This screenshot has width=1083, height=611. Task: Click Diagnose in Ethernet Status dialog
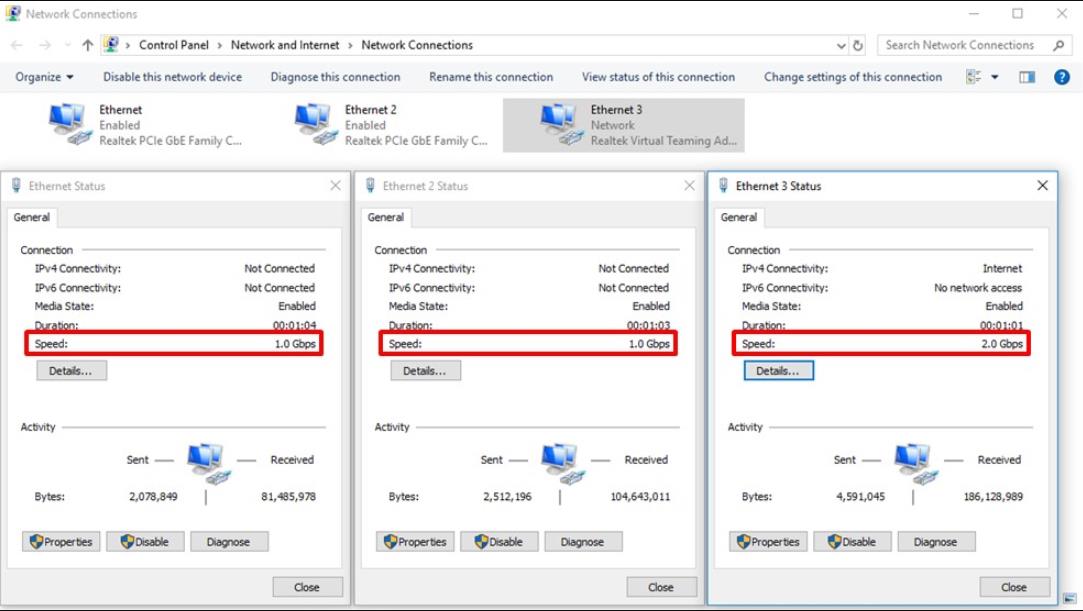(x=229, y=542)
